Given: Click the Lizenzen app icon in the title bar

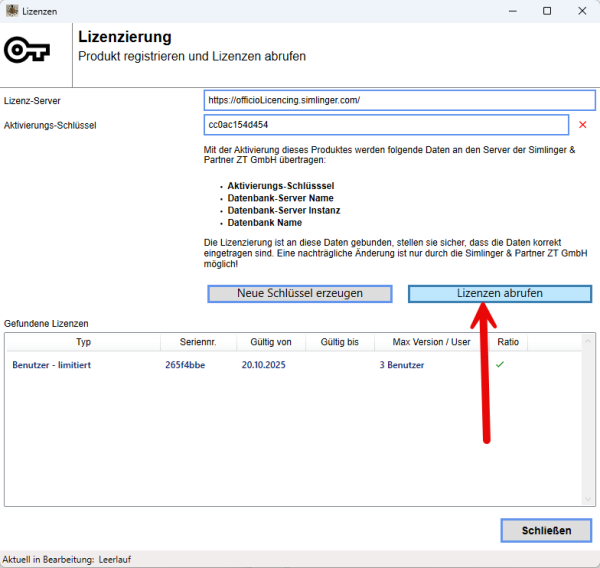Looking at the screenshot, I should click(x=11, y=10).
